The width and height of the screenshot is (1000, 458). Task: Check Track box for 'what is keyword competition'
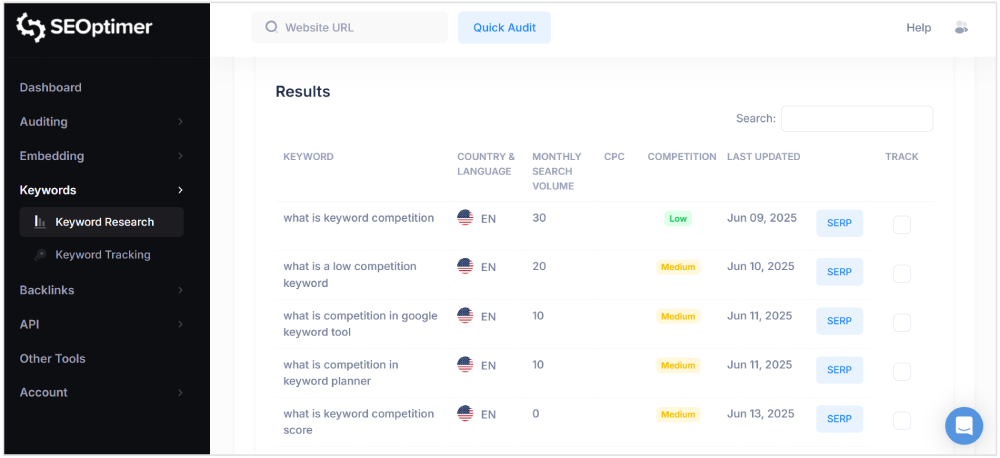click(902, 224)
